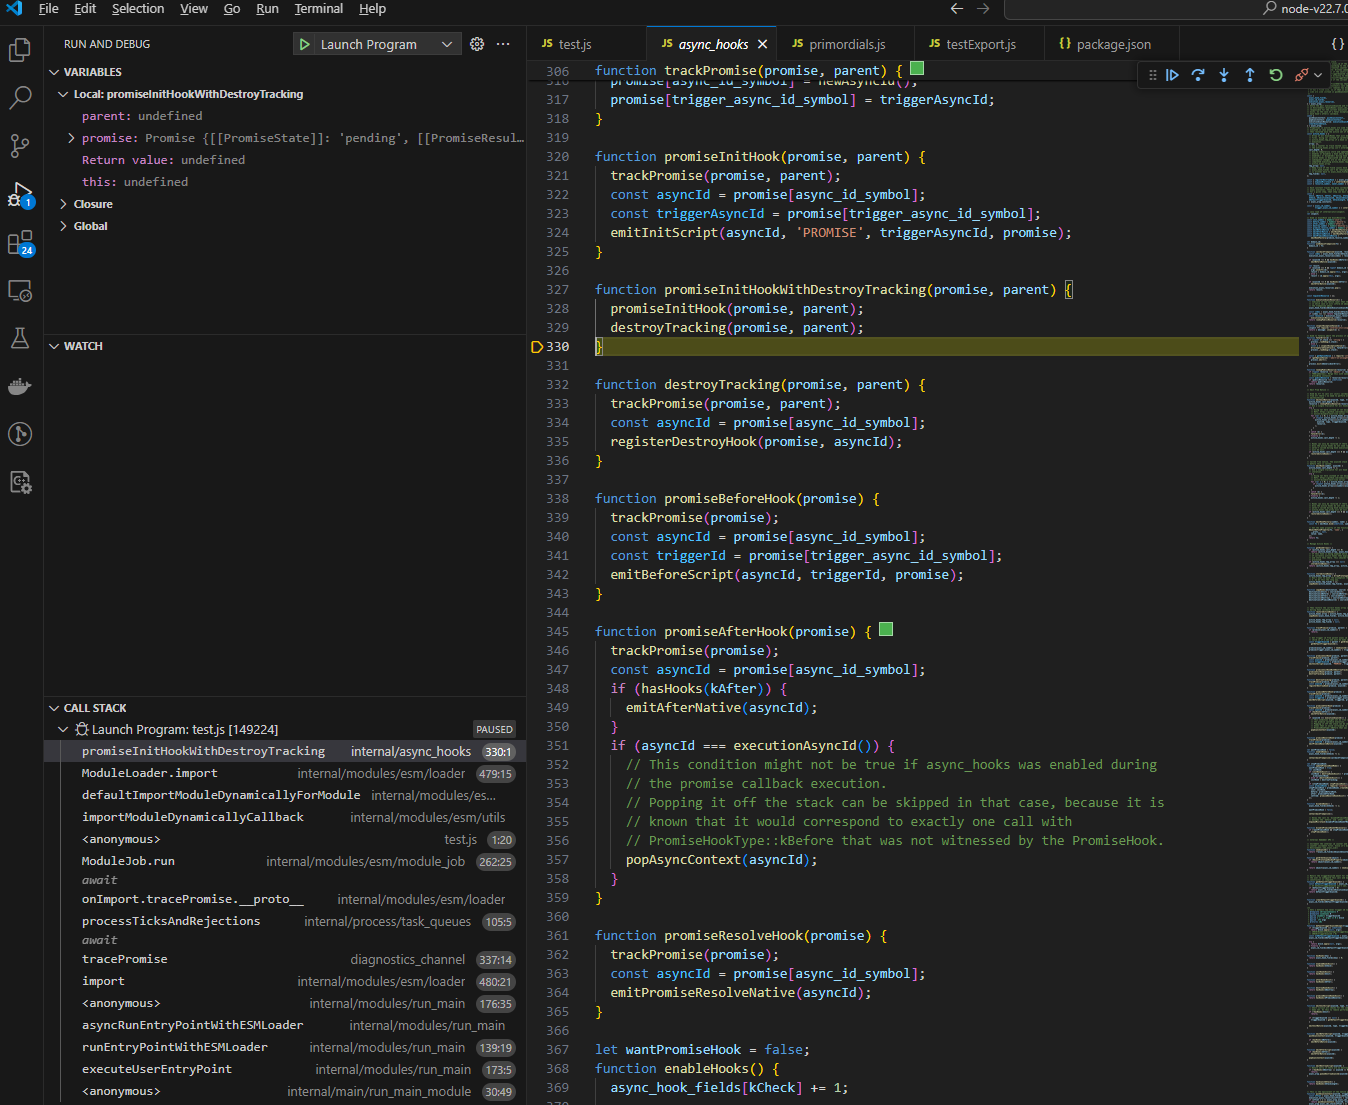Screen dimensions: 1348x1105
Task: Collapse the CALL STACK section
Action: tap(54, 708)
